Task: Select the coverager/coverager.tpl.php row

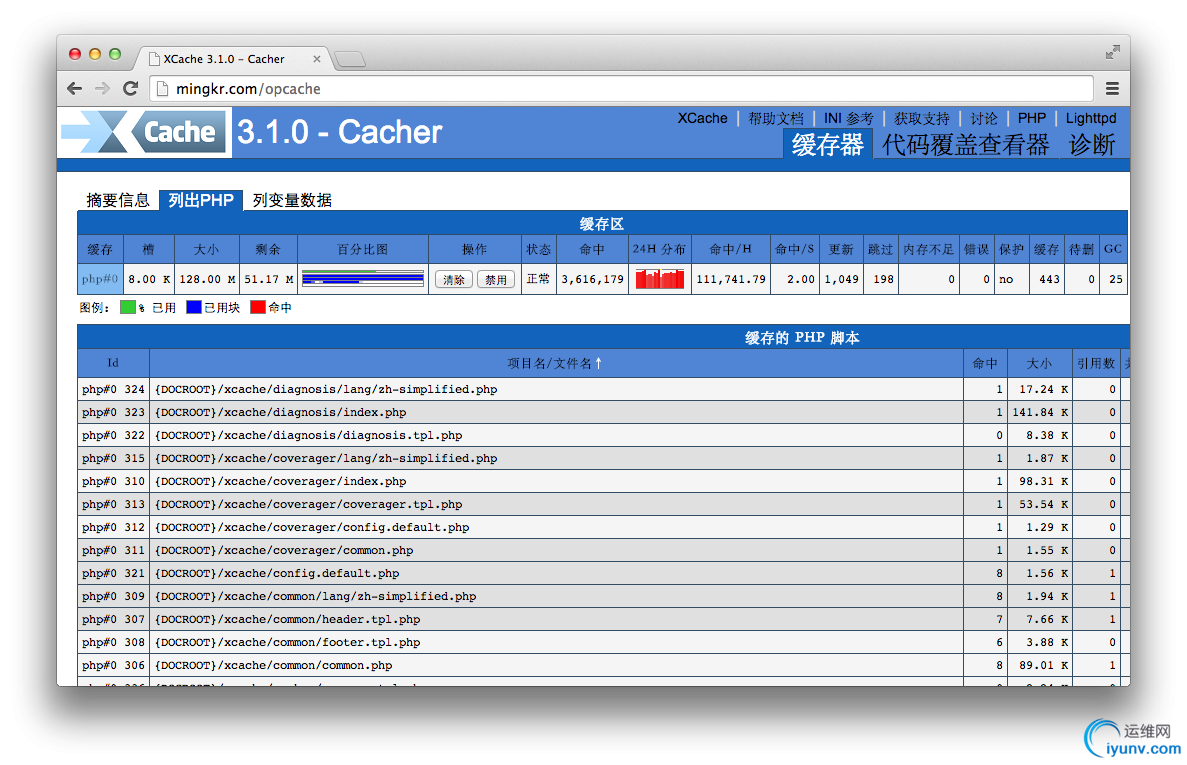Action: pyautogui.click(x=603, y=504)
